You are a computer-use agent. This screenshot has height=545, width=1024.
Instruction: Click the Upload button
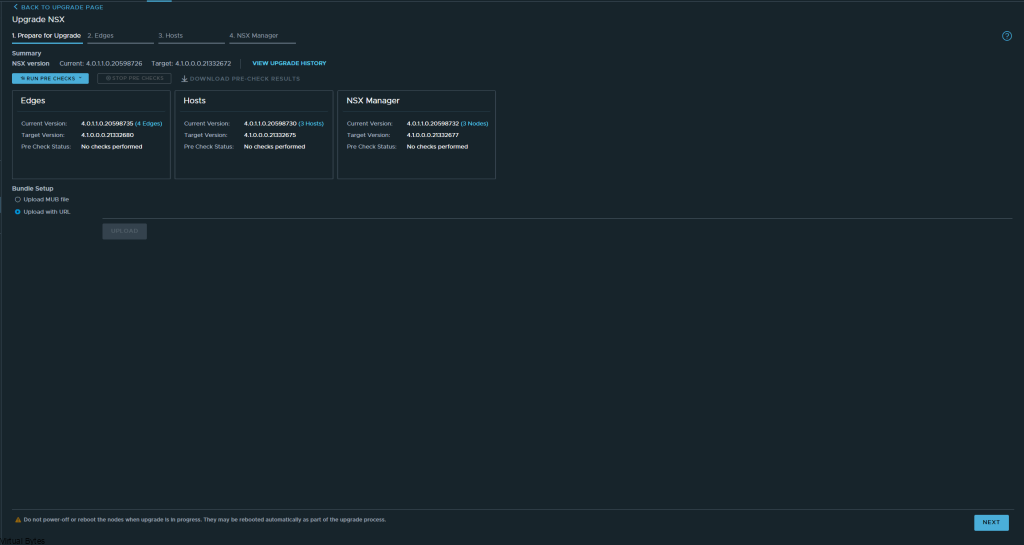(x=125, y=231)
